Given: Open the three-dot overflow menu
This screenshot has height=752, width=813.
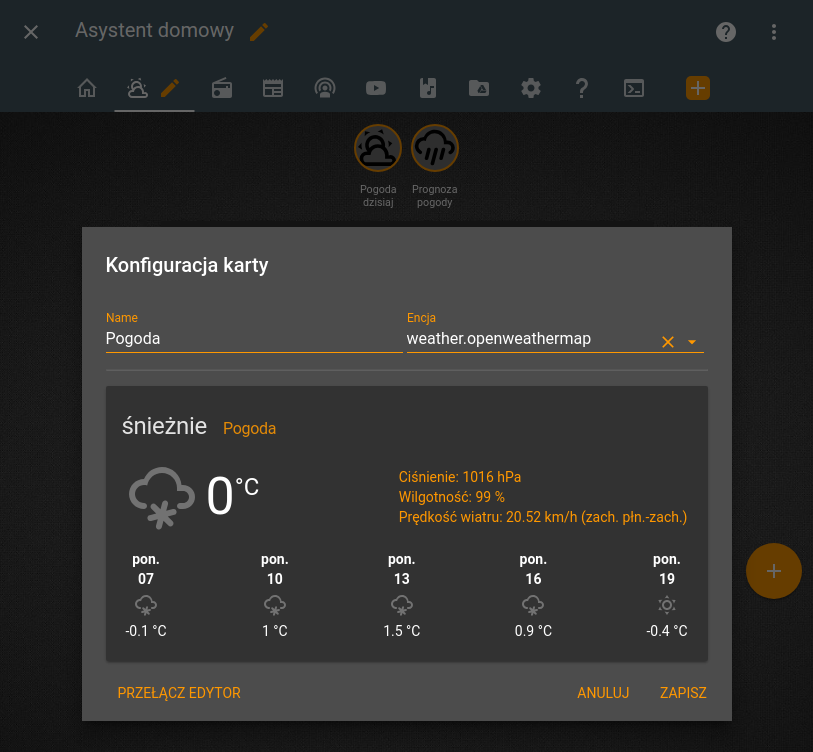Looking at the screenshot, I should (773, 32).
